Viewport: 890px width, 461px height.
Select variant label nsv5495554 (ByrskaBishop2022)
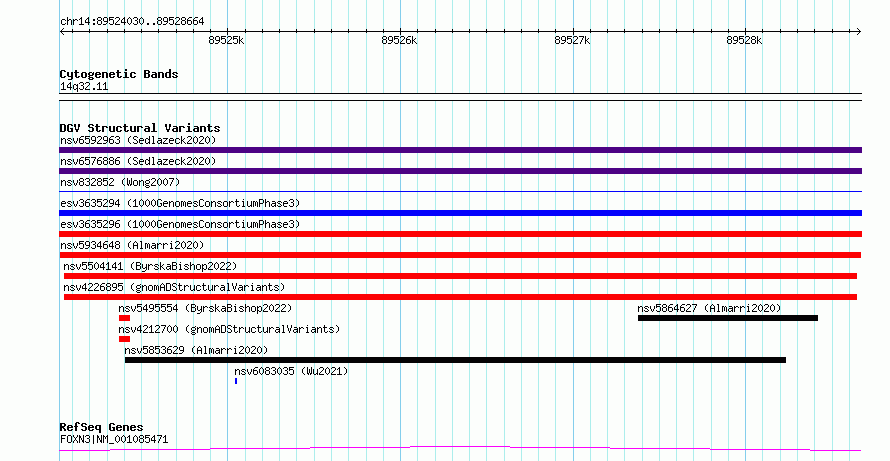pyautogui.click(x=205, y=308)
